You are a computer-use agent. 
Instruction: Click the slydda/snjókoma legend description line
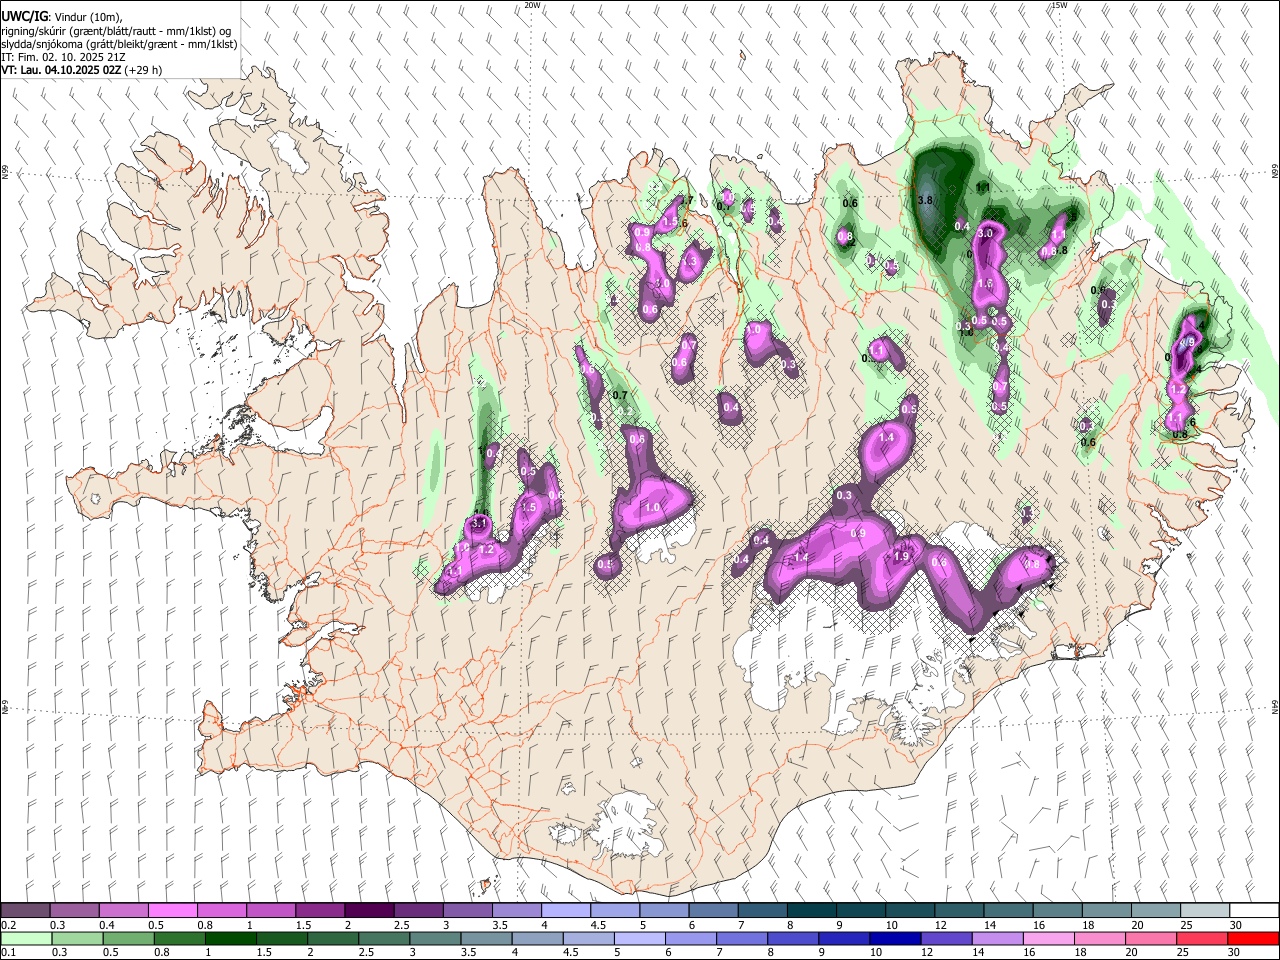119,44
